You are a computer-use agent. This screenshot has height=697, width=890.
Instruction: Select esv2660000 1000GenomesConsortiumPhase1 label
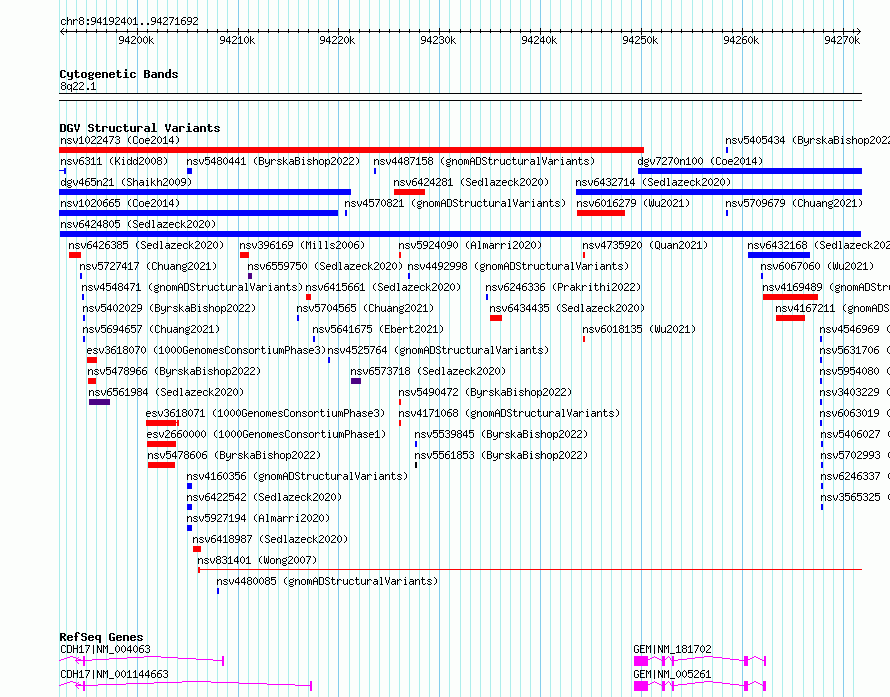click(266, 434)
